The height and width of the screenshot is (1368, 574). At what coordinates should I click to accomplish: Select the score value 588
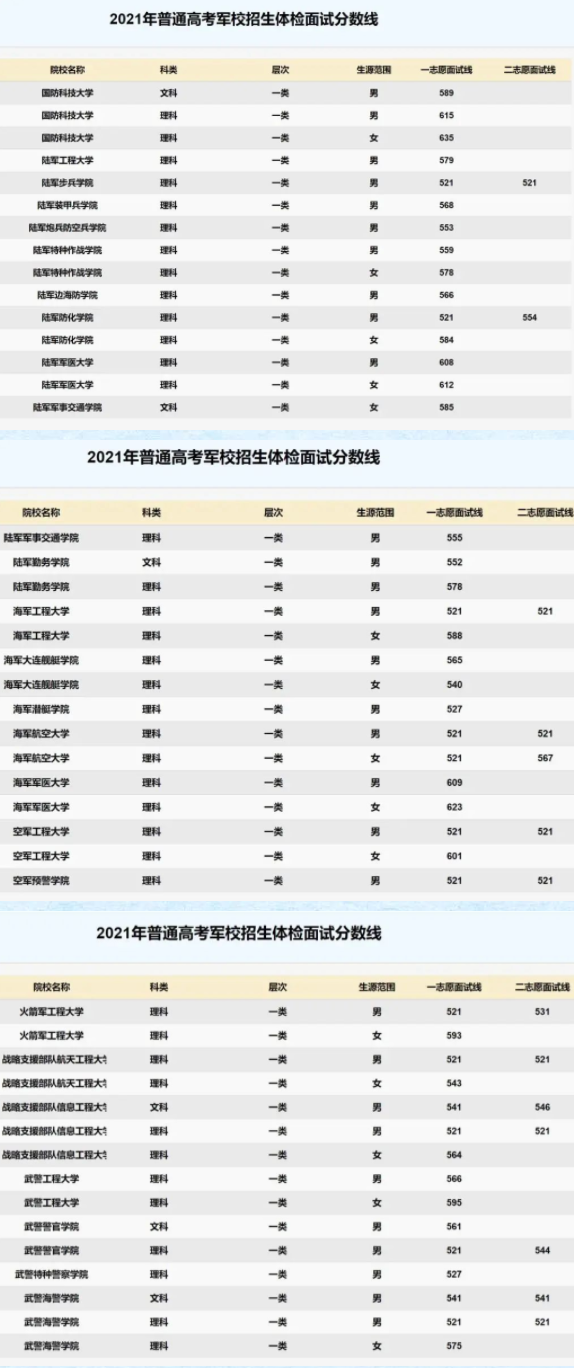455,636
